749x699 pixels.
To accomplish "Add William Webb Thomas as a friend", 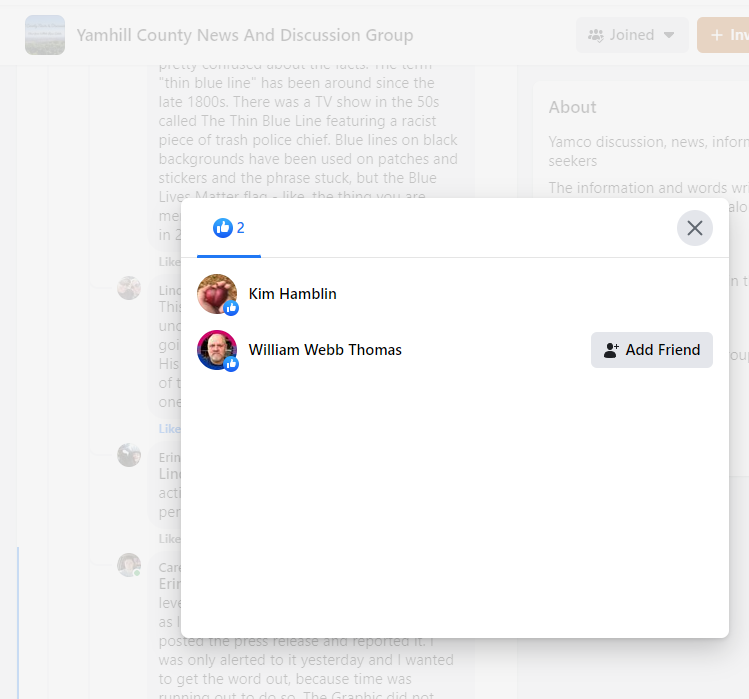I will pos(652,350).
